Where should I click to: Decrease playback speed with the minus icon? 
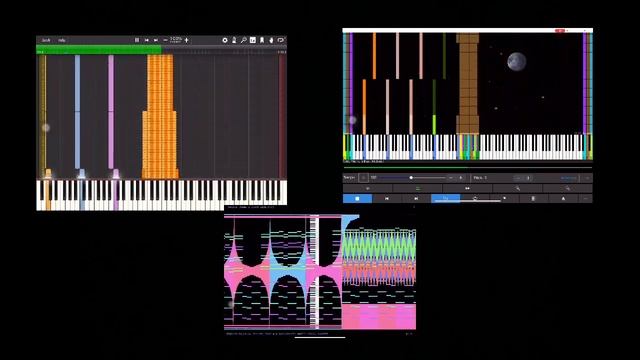pos(165,40)
